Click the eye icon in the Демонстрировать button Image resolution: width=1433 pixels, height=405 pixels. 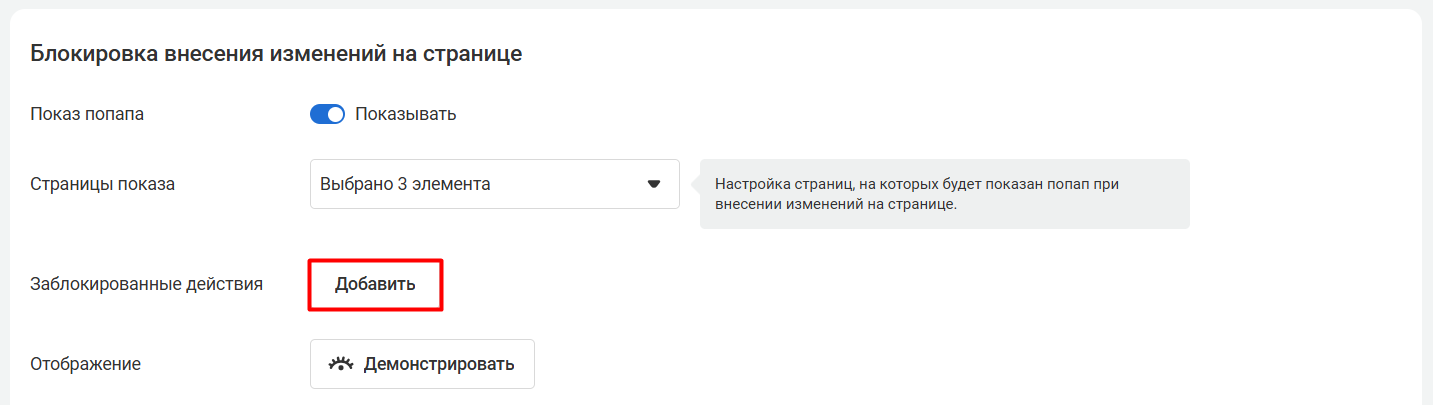click(342, 364)
